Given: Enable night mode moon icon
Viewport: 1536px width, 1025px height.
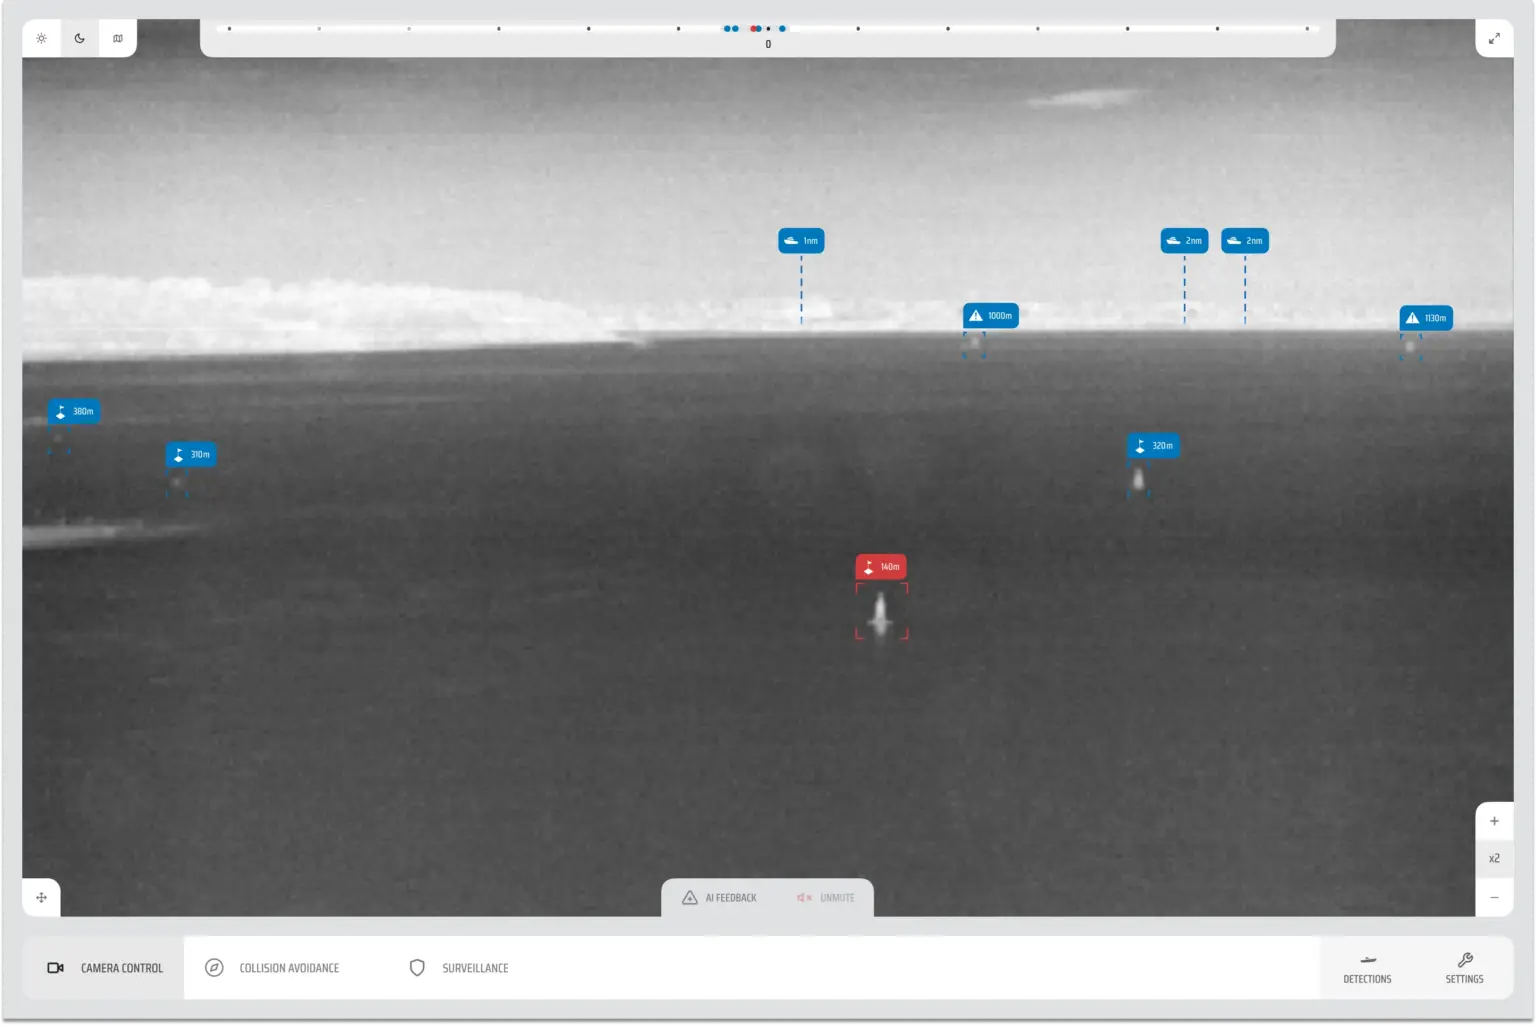Looking at the screenshot, I should click(x=80, y=39).
